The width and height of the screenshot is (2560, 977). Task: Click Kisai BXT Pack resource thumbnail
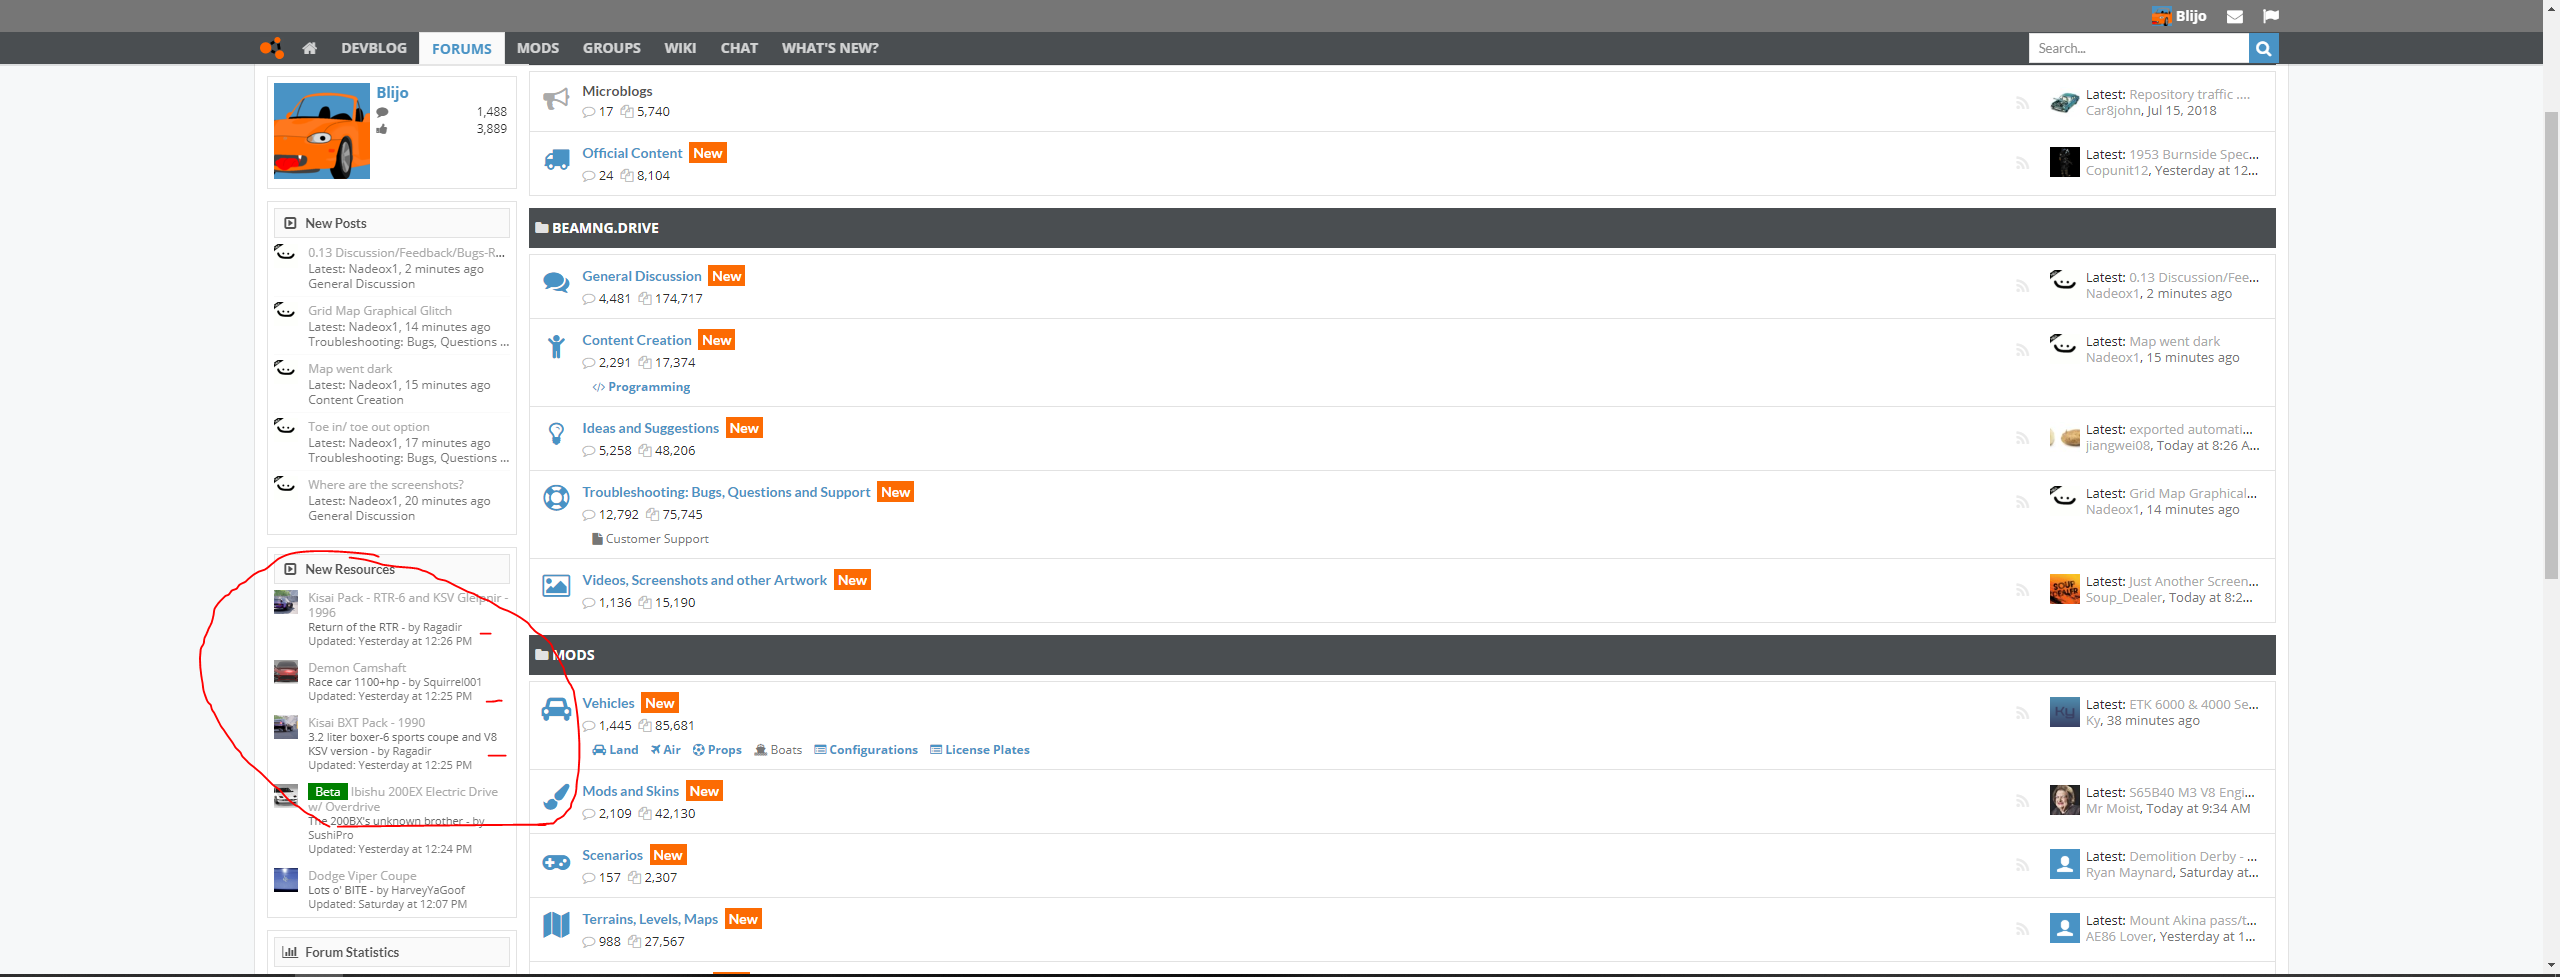[x=286, y=727]
